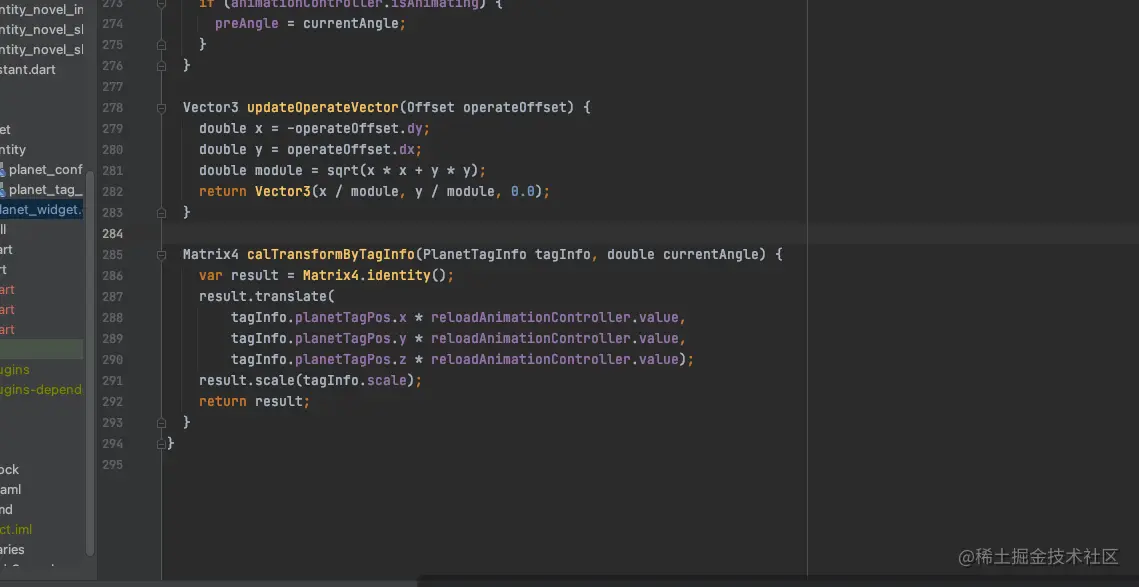Click the fold-end marker on line 293

[161, 422]
